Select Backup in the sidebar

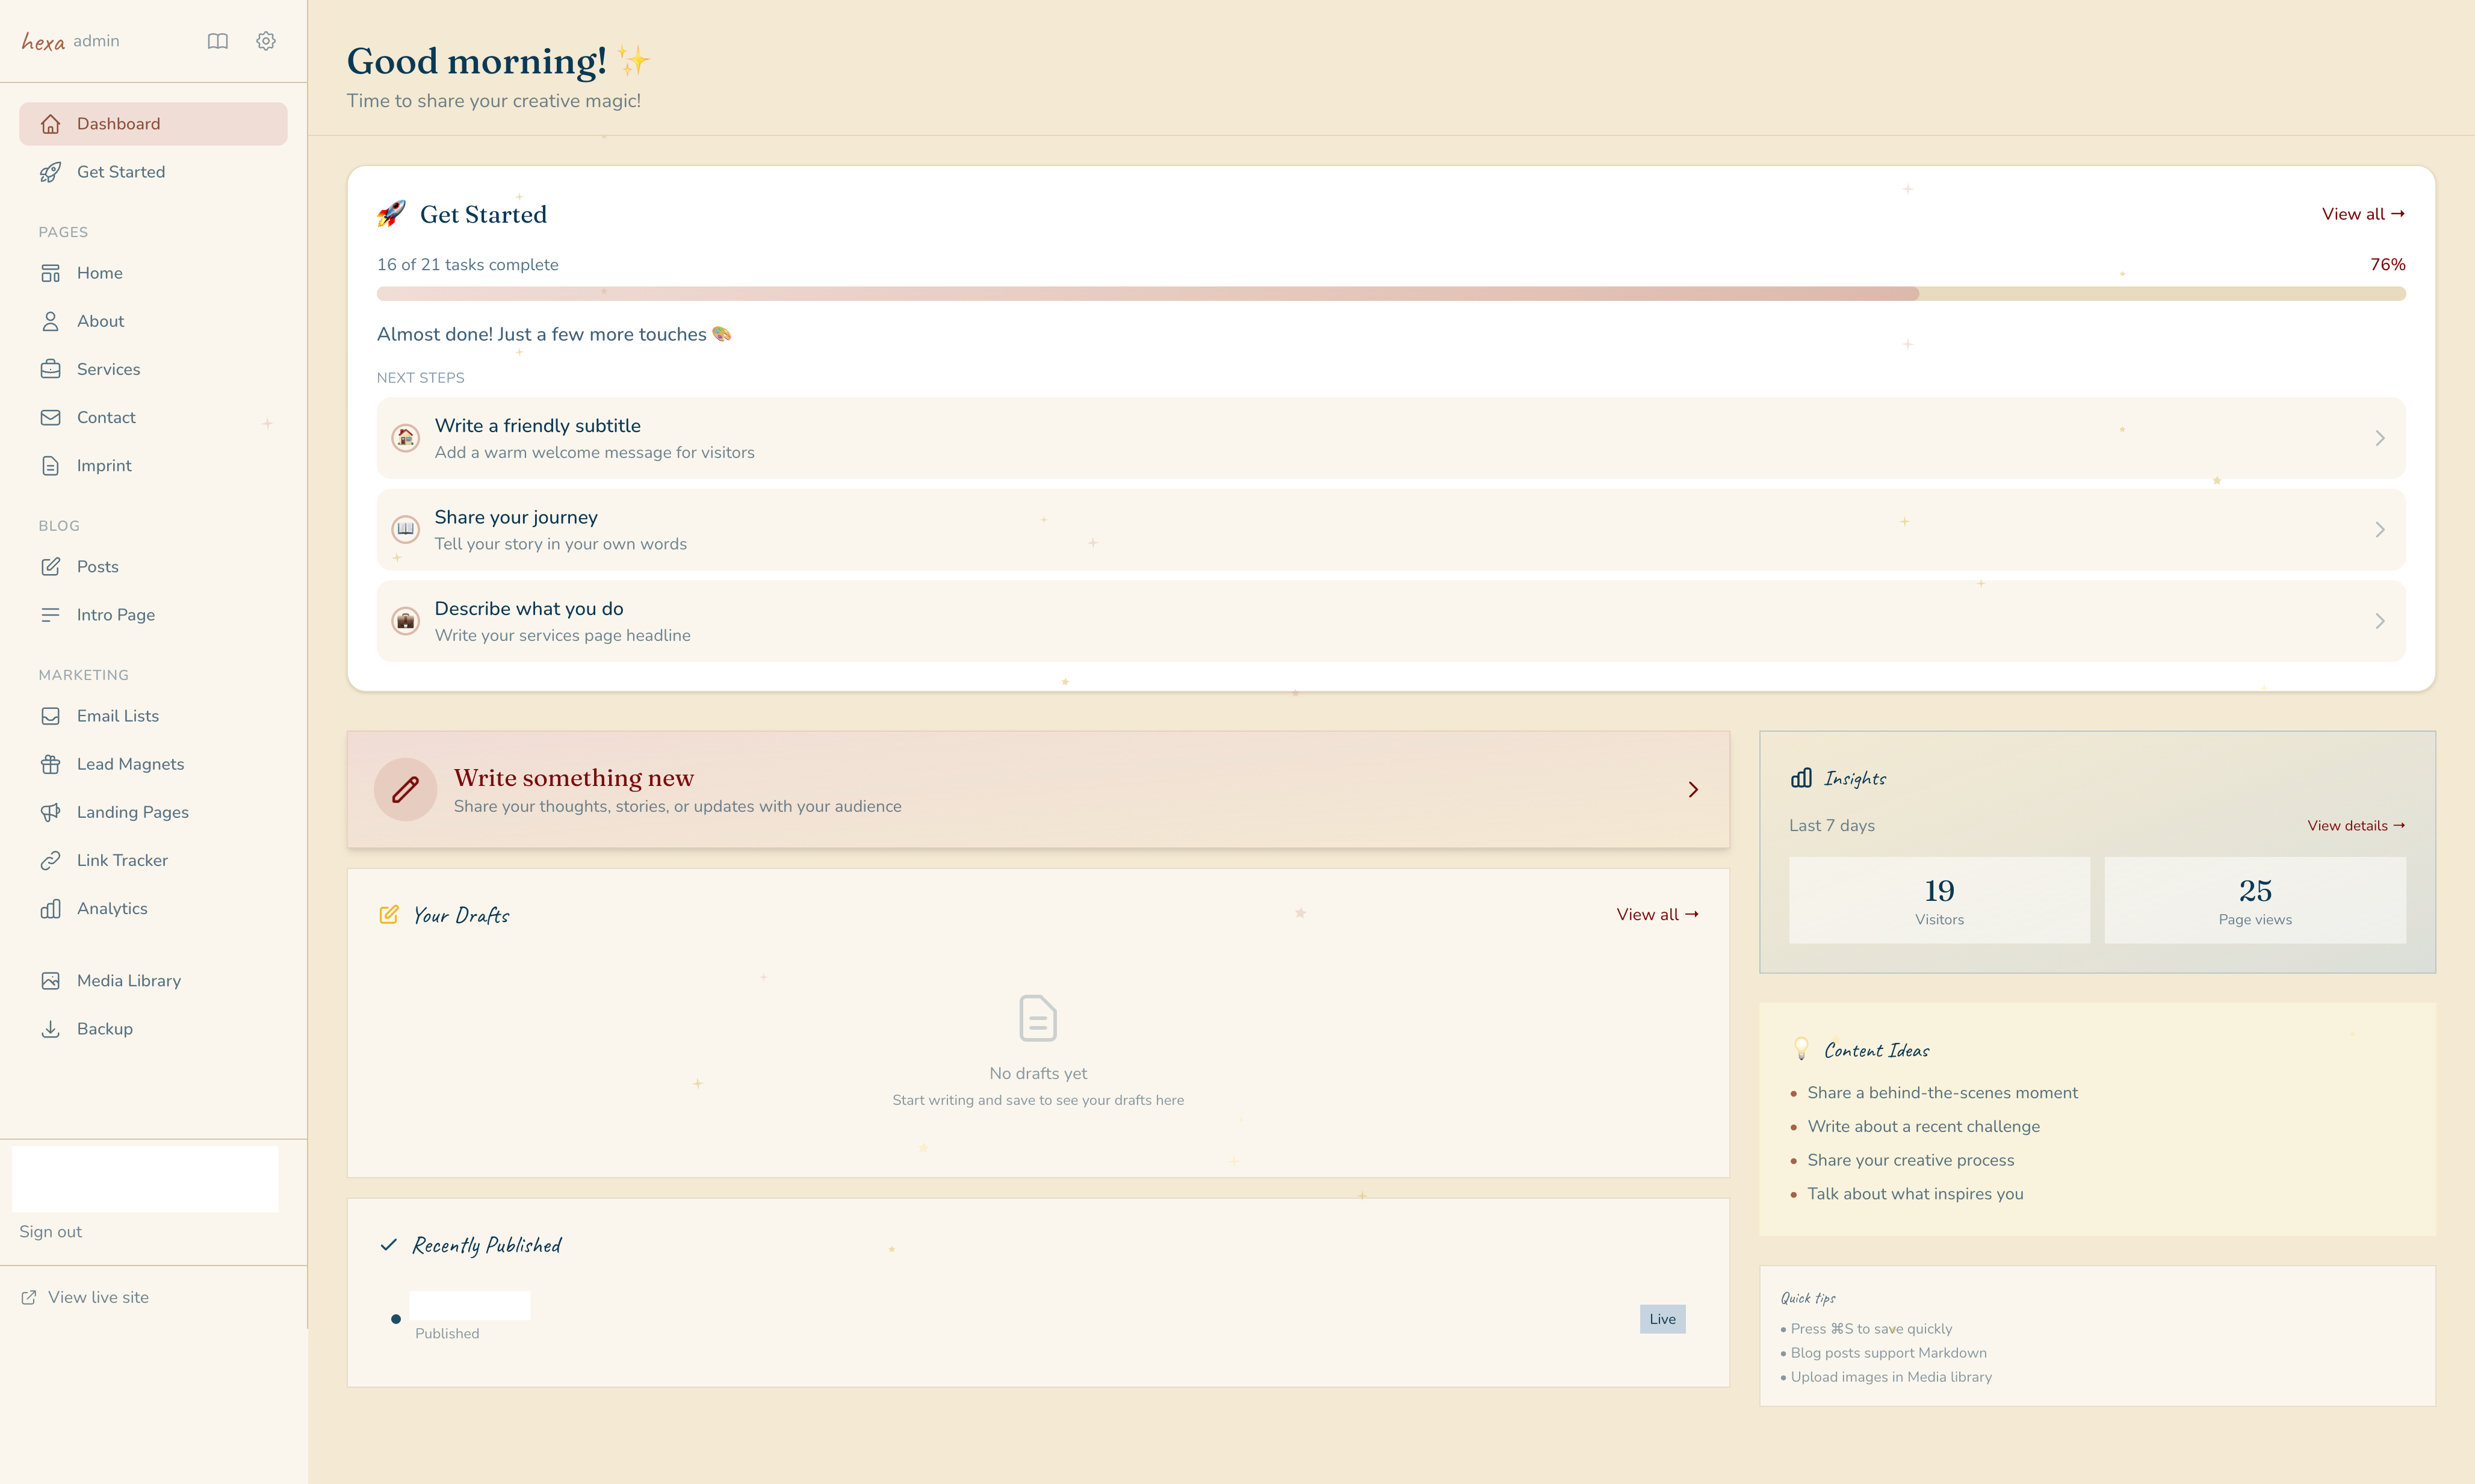pos(105,1028)
